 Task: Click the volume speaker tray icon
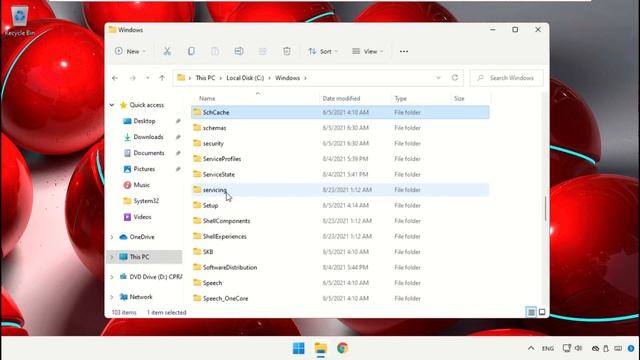point(578,348)
